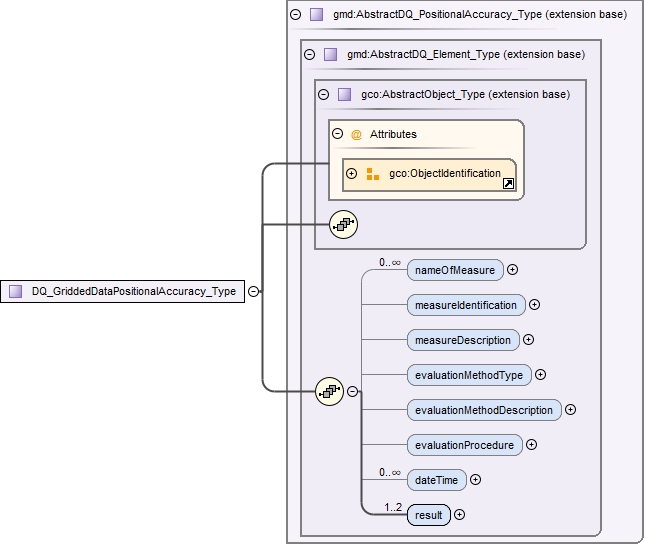Select the evaluationMethodDescription element
Viewport: 645px width, 545px height.
pos(484,409)
